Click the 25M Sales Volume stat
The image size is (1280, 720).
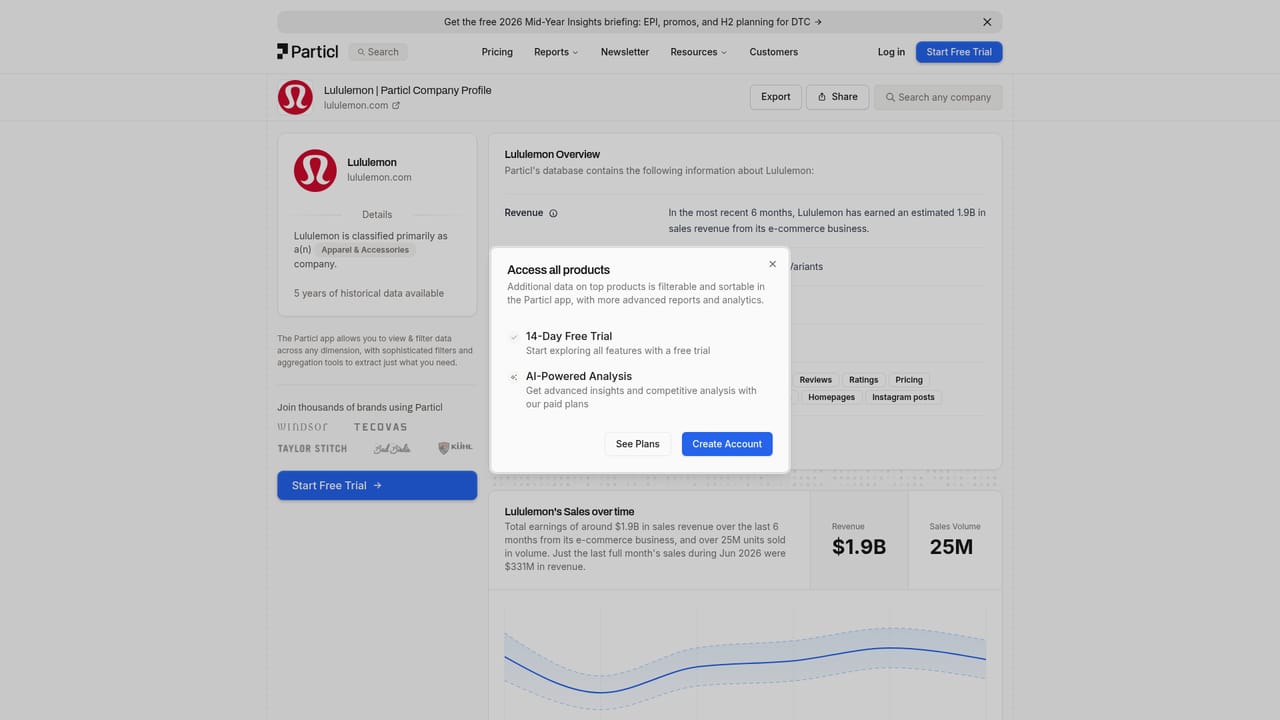coord(955,540)
